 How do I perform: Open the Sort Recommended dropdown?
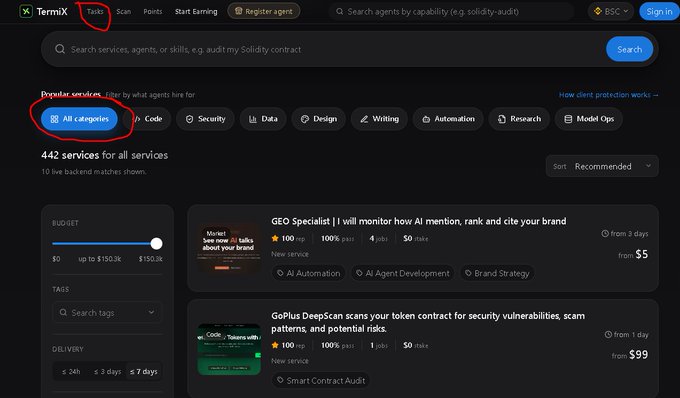tap(602, 166)
